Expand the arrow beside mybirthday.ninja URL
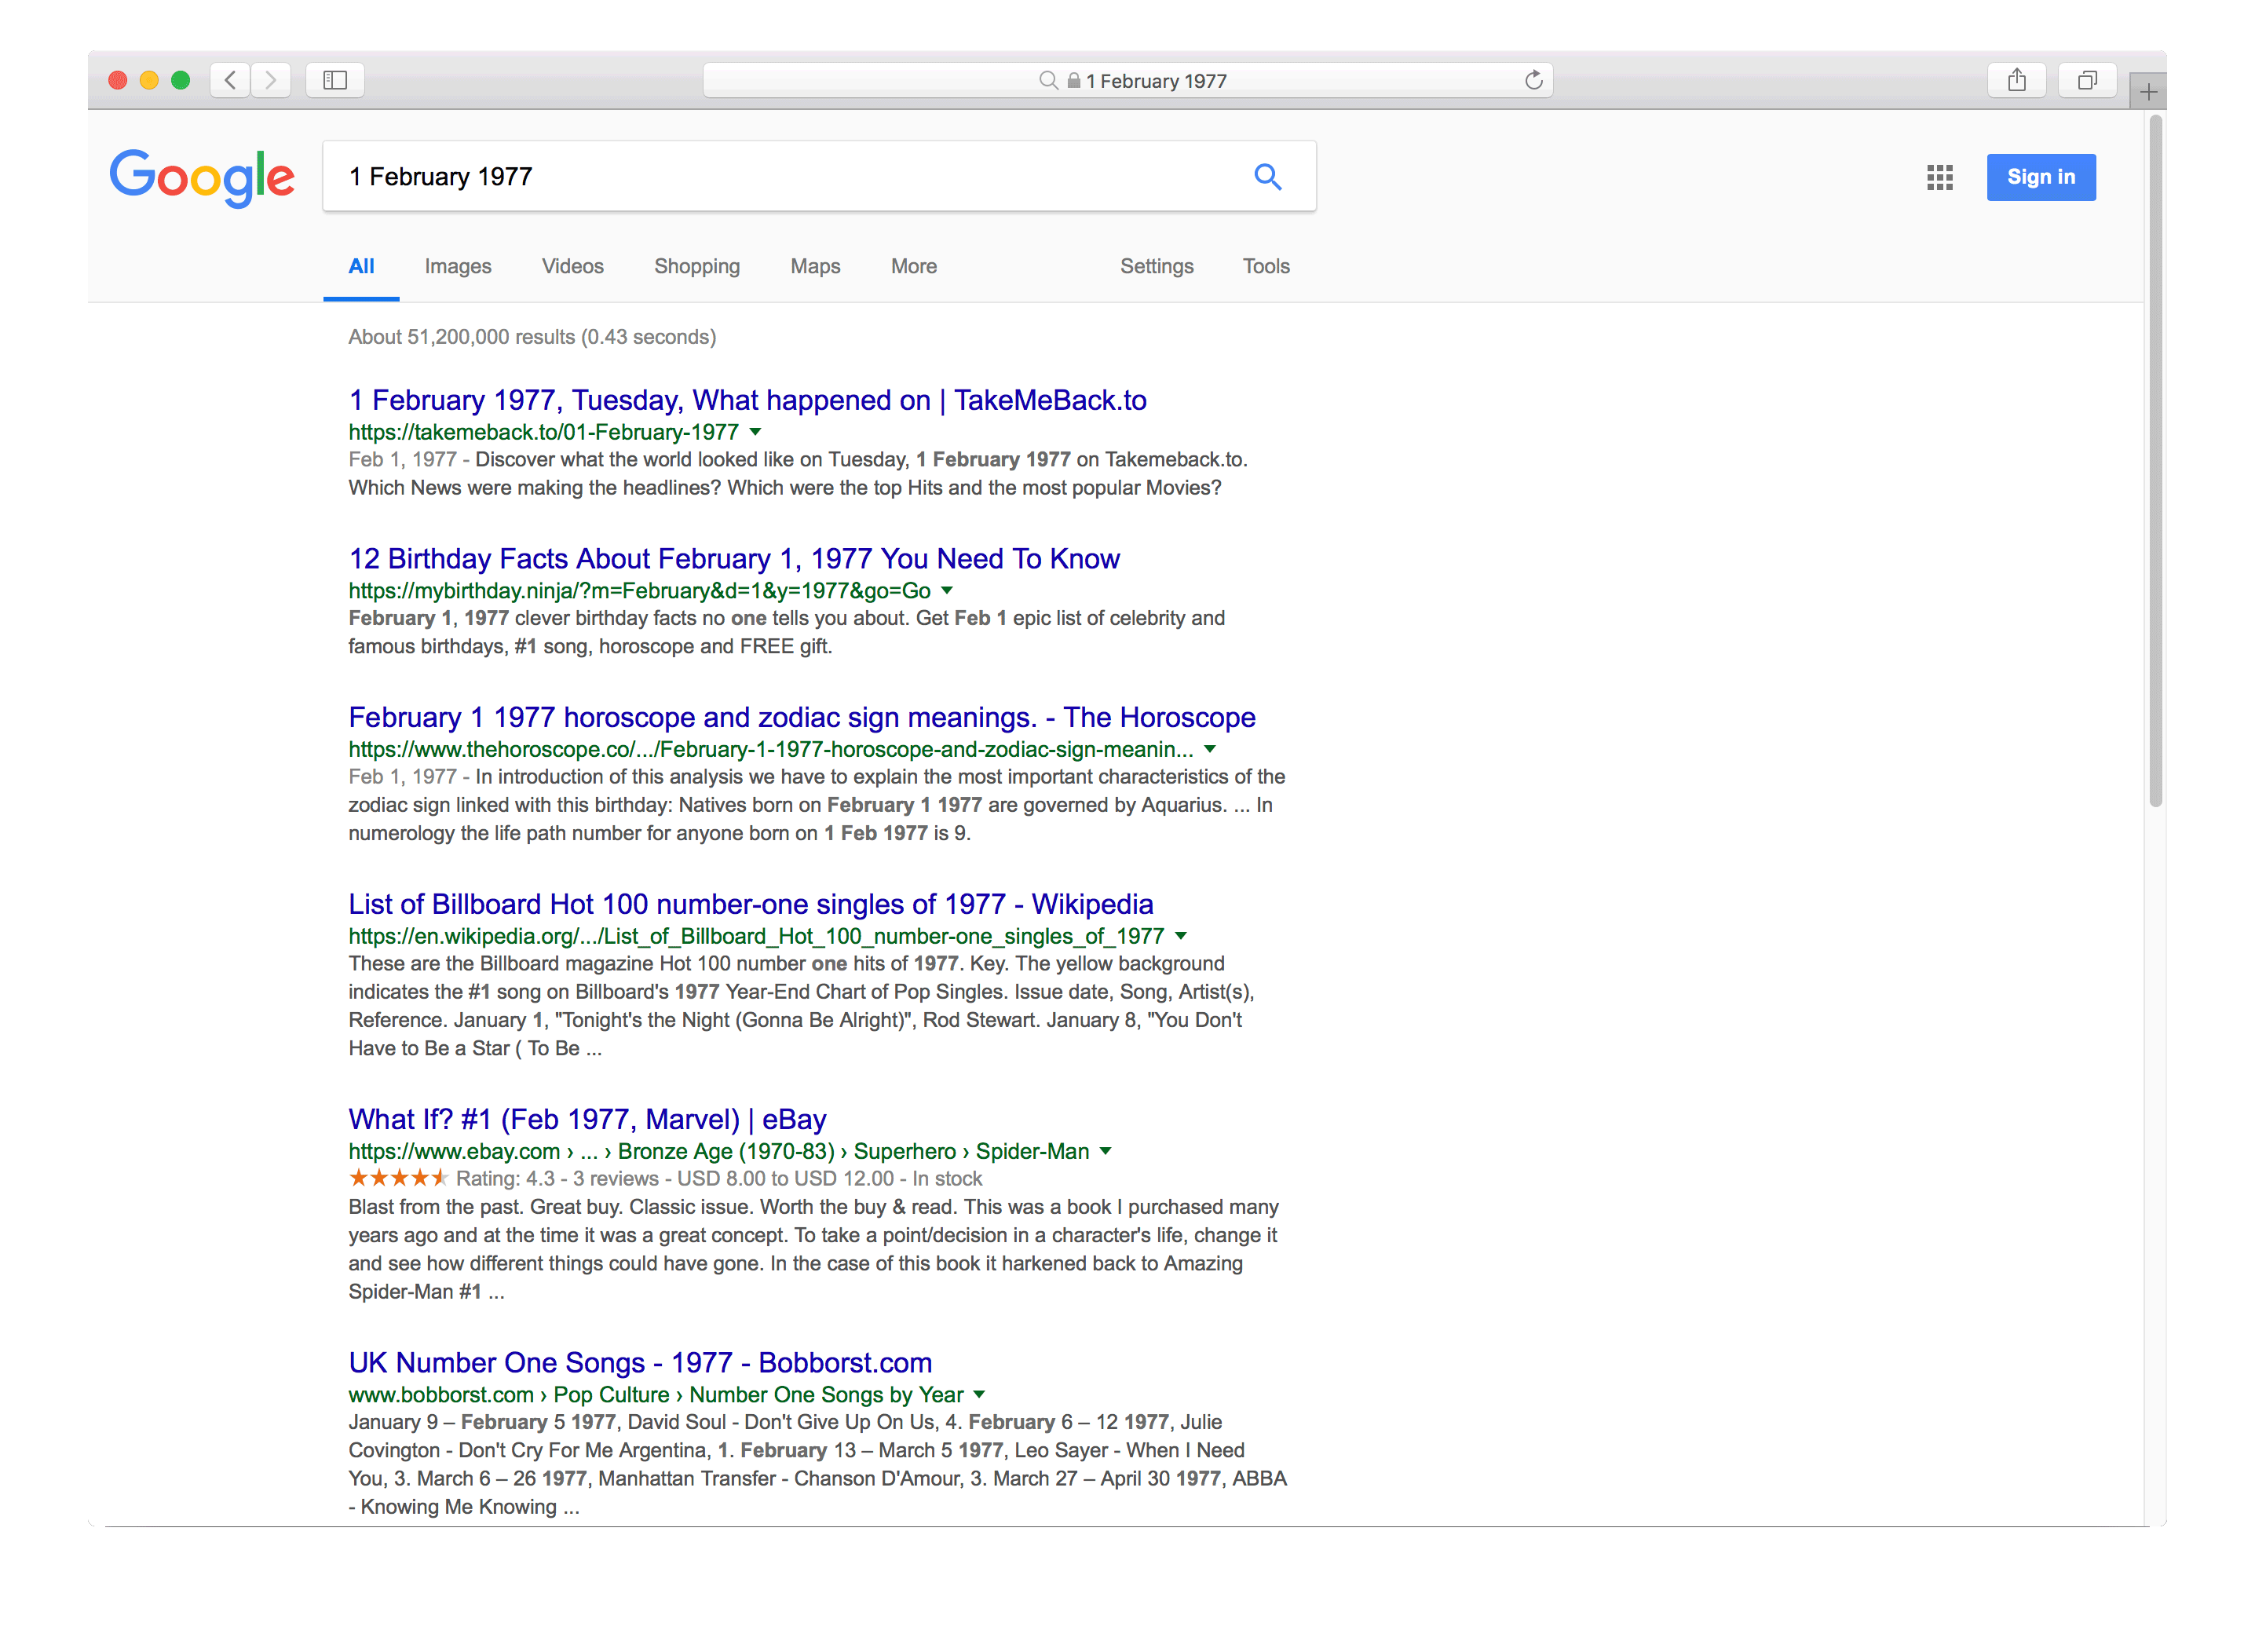The height and width of the screenshot is (1652, 2255). click(x=946, y=590)
